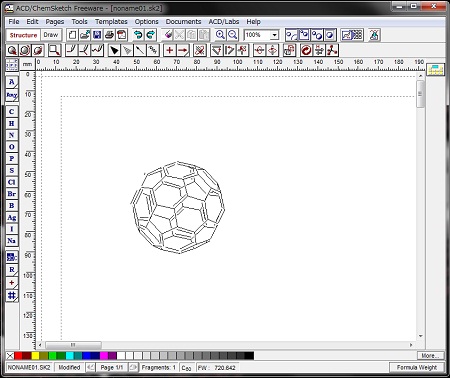
Task: Click the fullerene C60 structure on canvas
Action: (178, 207)
